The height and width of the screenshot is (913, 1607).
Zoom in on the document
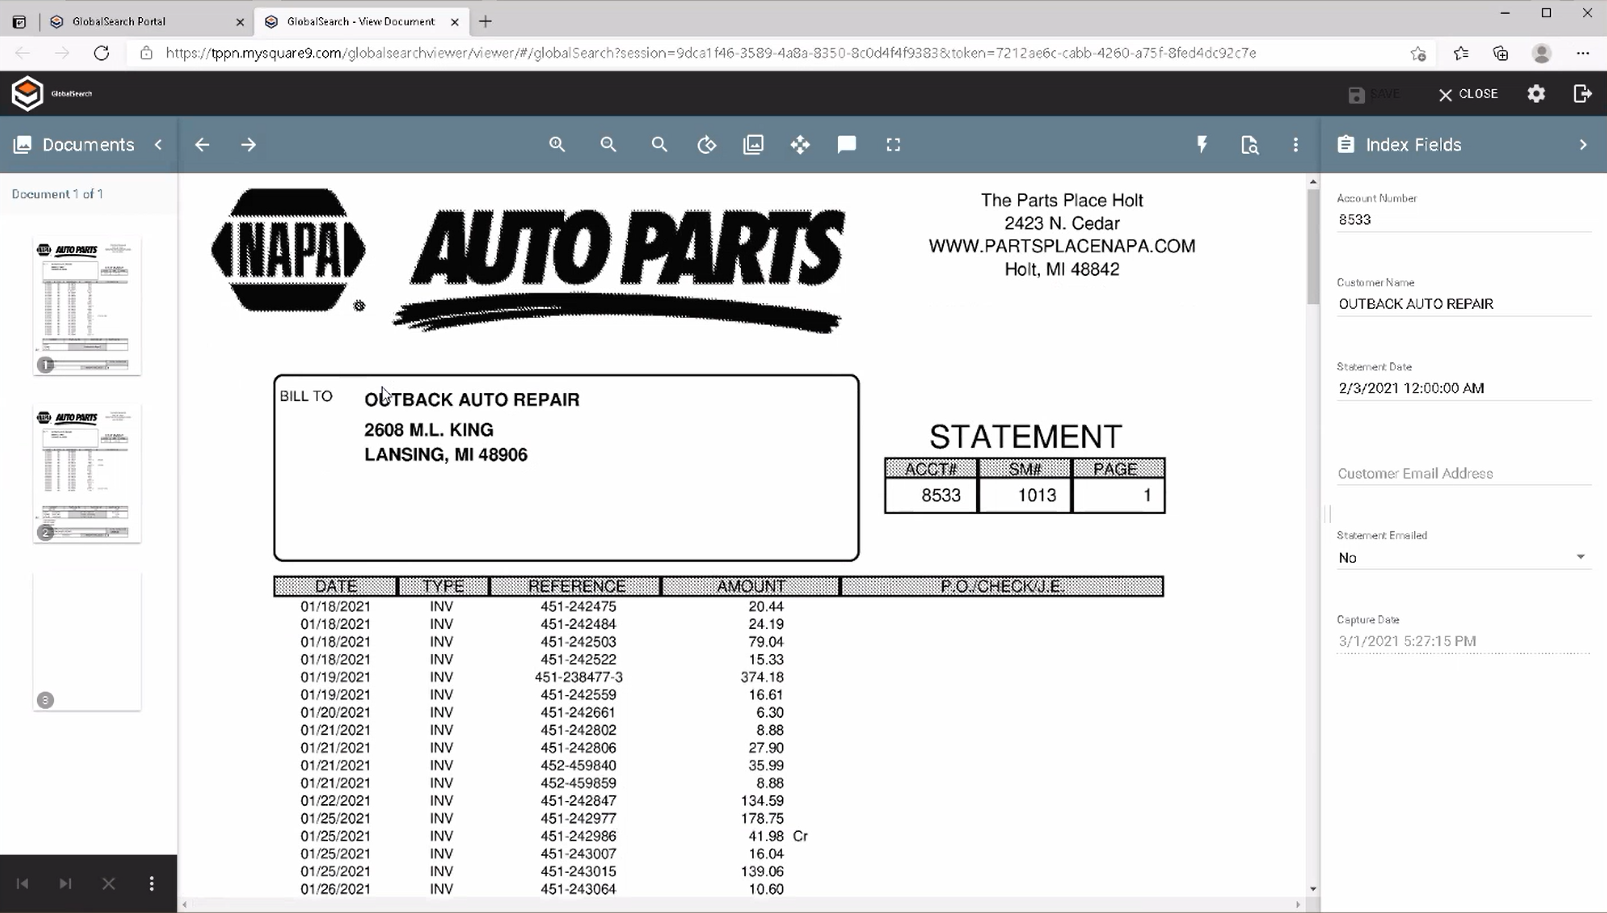tap(557, 145)
